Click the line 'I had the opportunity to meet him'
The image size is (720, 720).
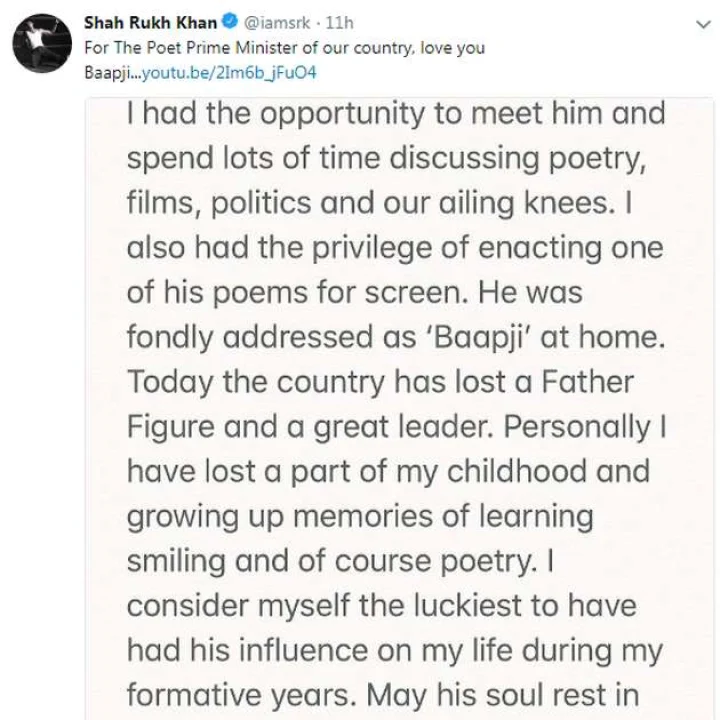click(396, 115)
